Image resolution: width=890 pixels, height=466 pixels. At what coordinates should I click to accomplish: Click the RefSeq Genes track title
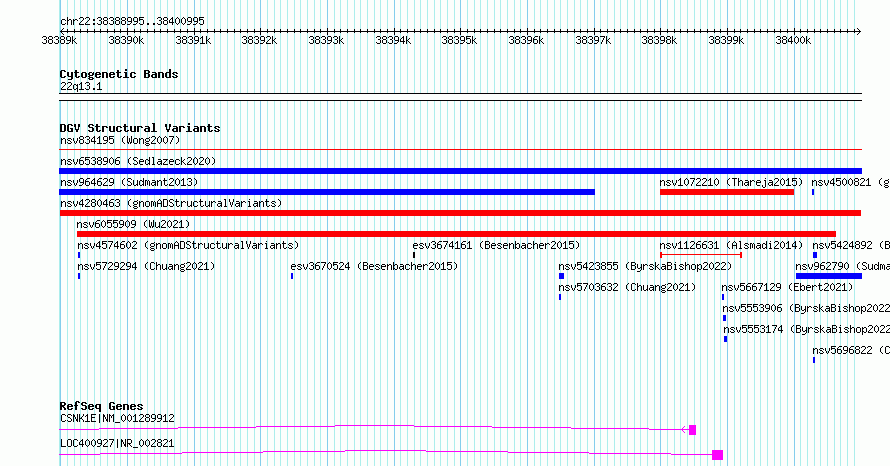click(x=102, y=406)
